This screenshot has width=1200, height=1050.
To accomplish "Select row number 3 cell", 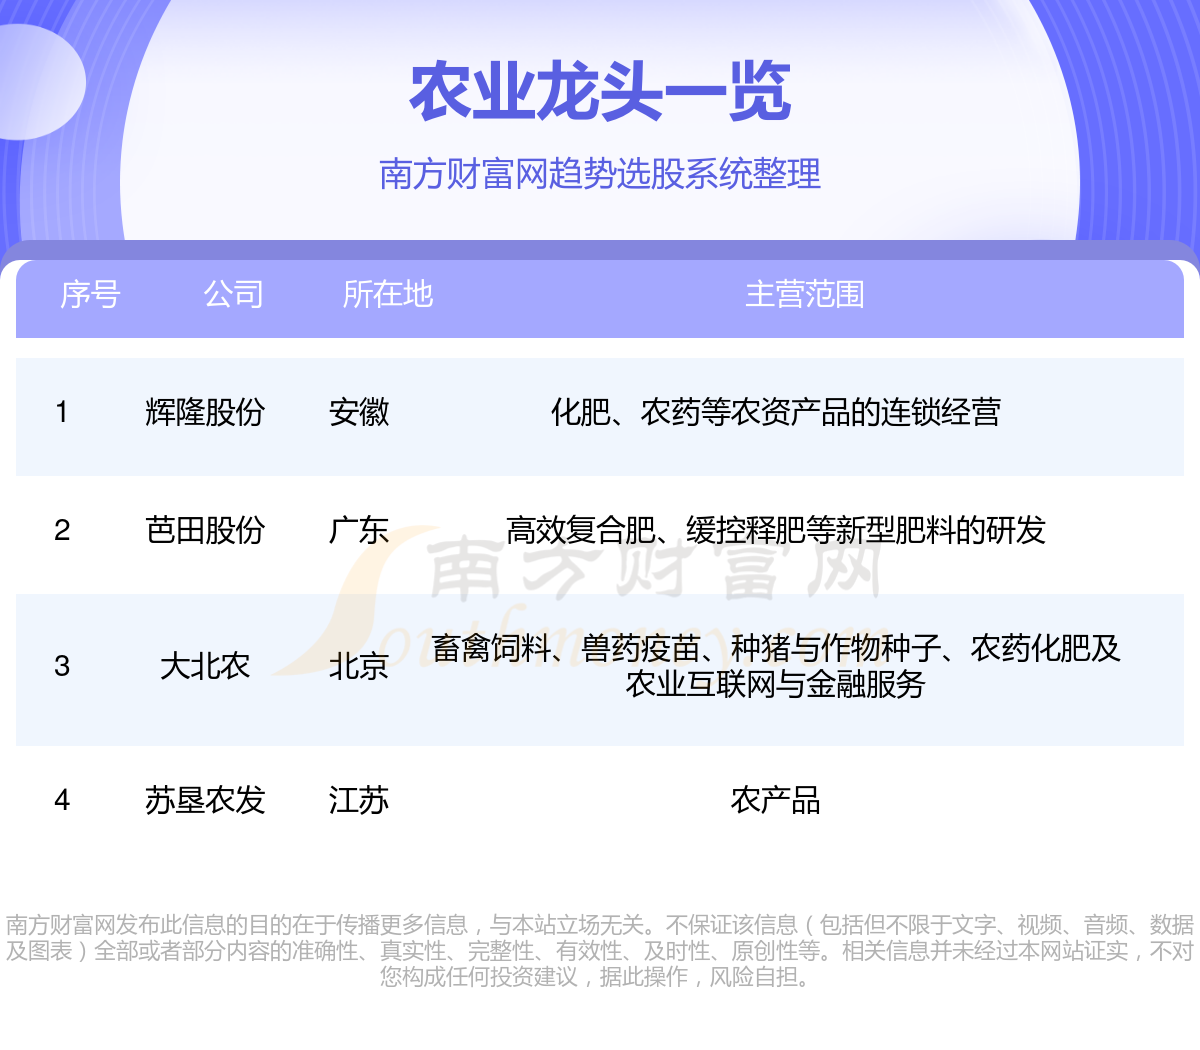I will coord(62,666).
